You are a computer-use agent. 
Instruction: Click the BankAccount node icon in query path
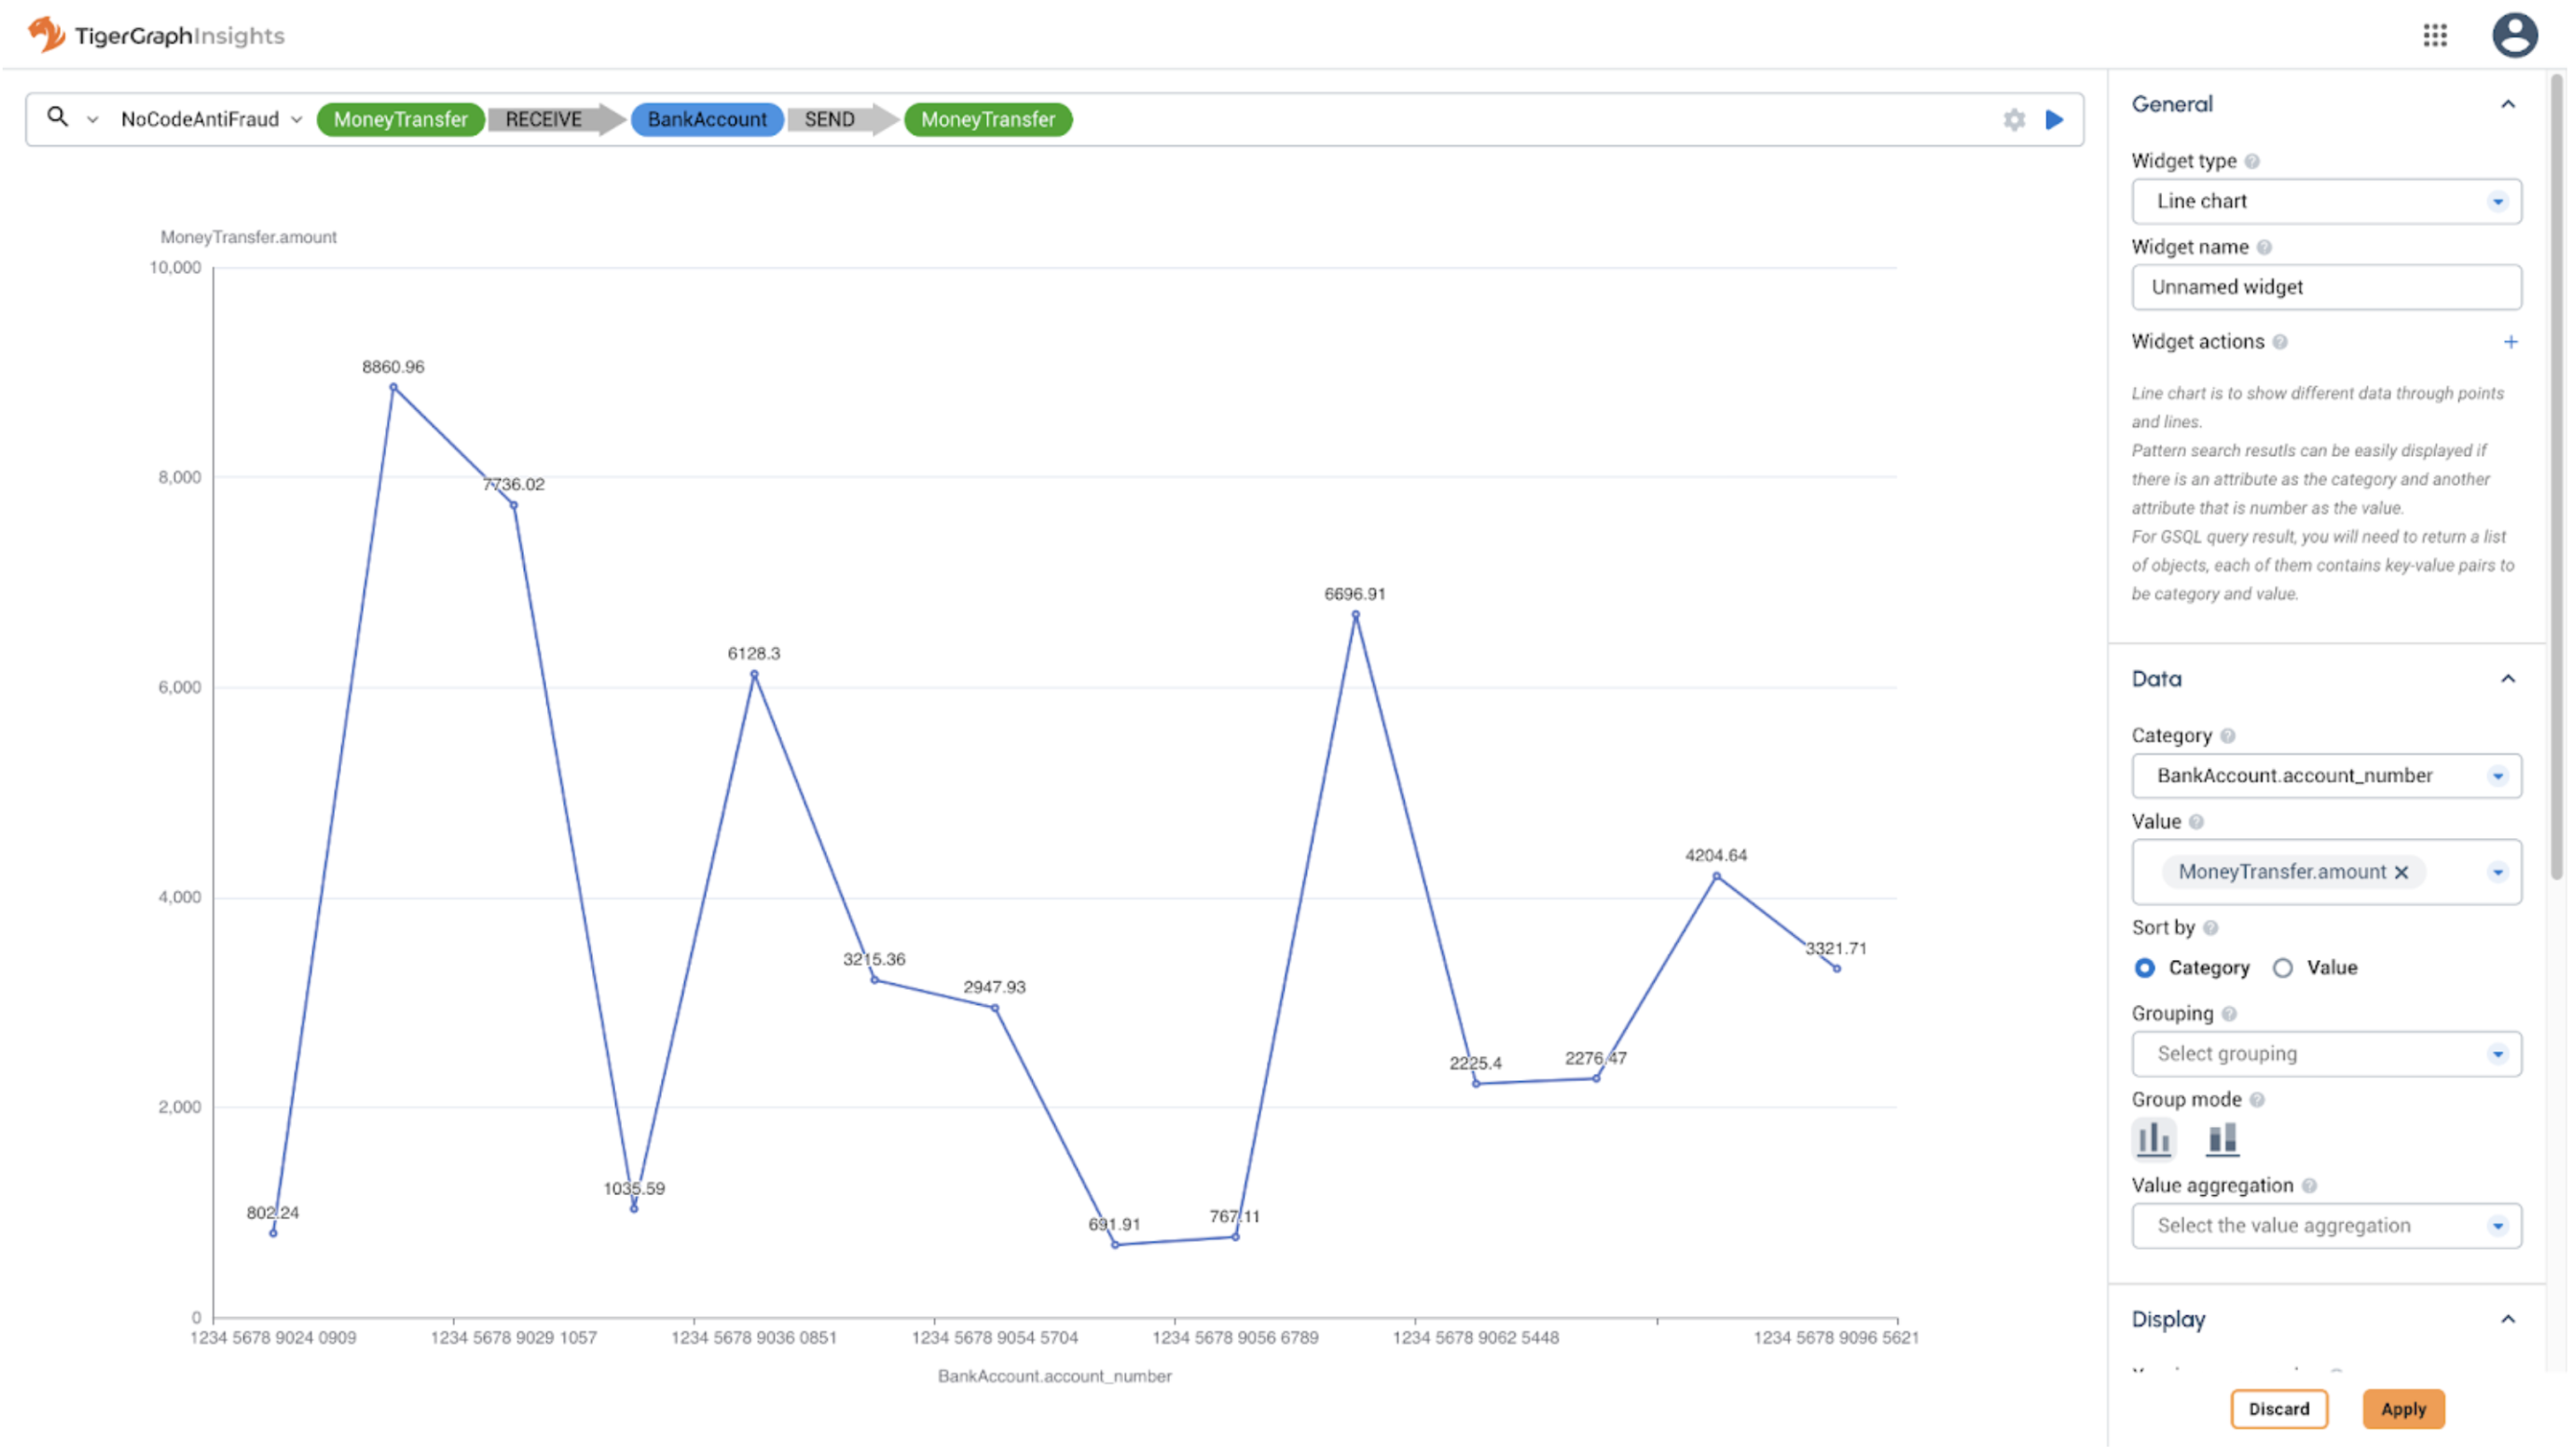click(705, 118)
